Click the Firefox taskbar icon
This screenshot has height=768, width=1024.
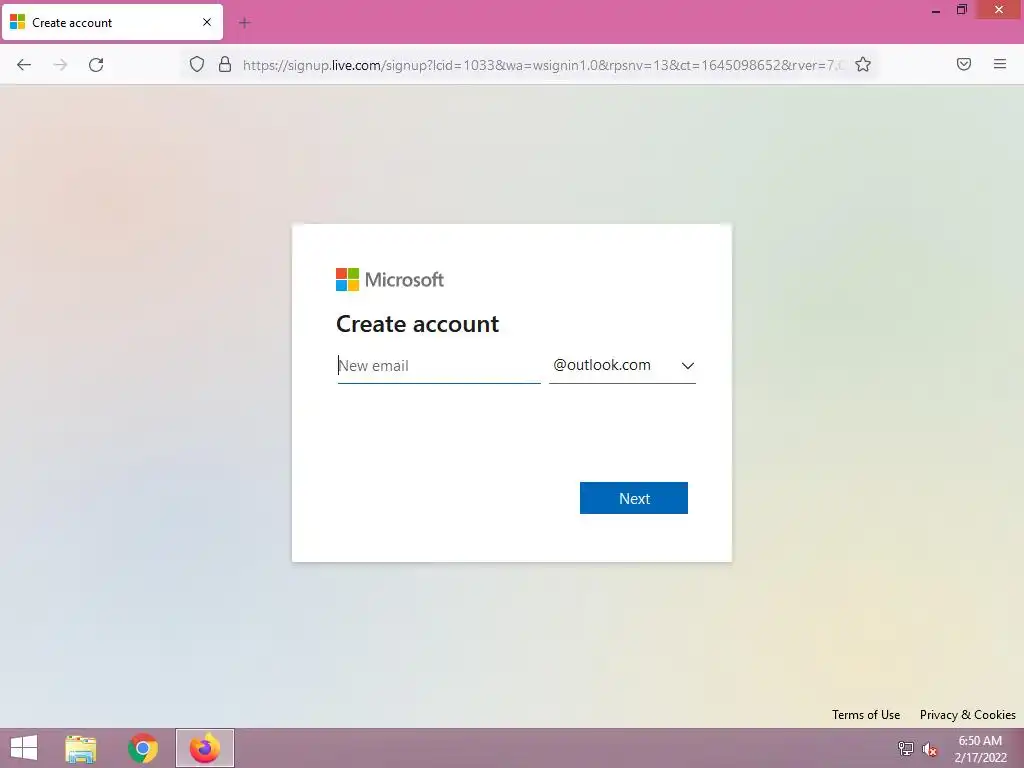(x=204, y=748)
